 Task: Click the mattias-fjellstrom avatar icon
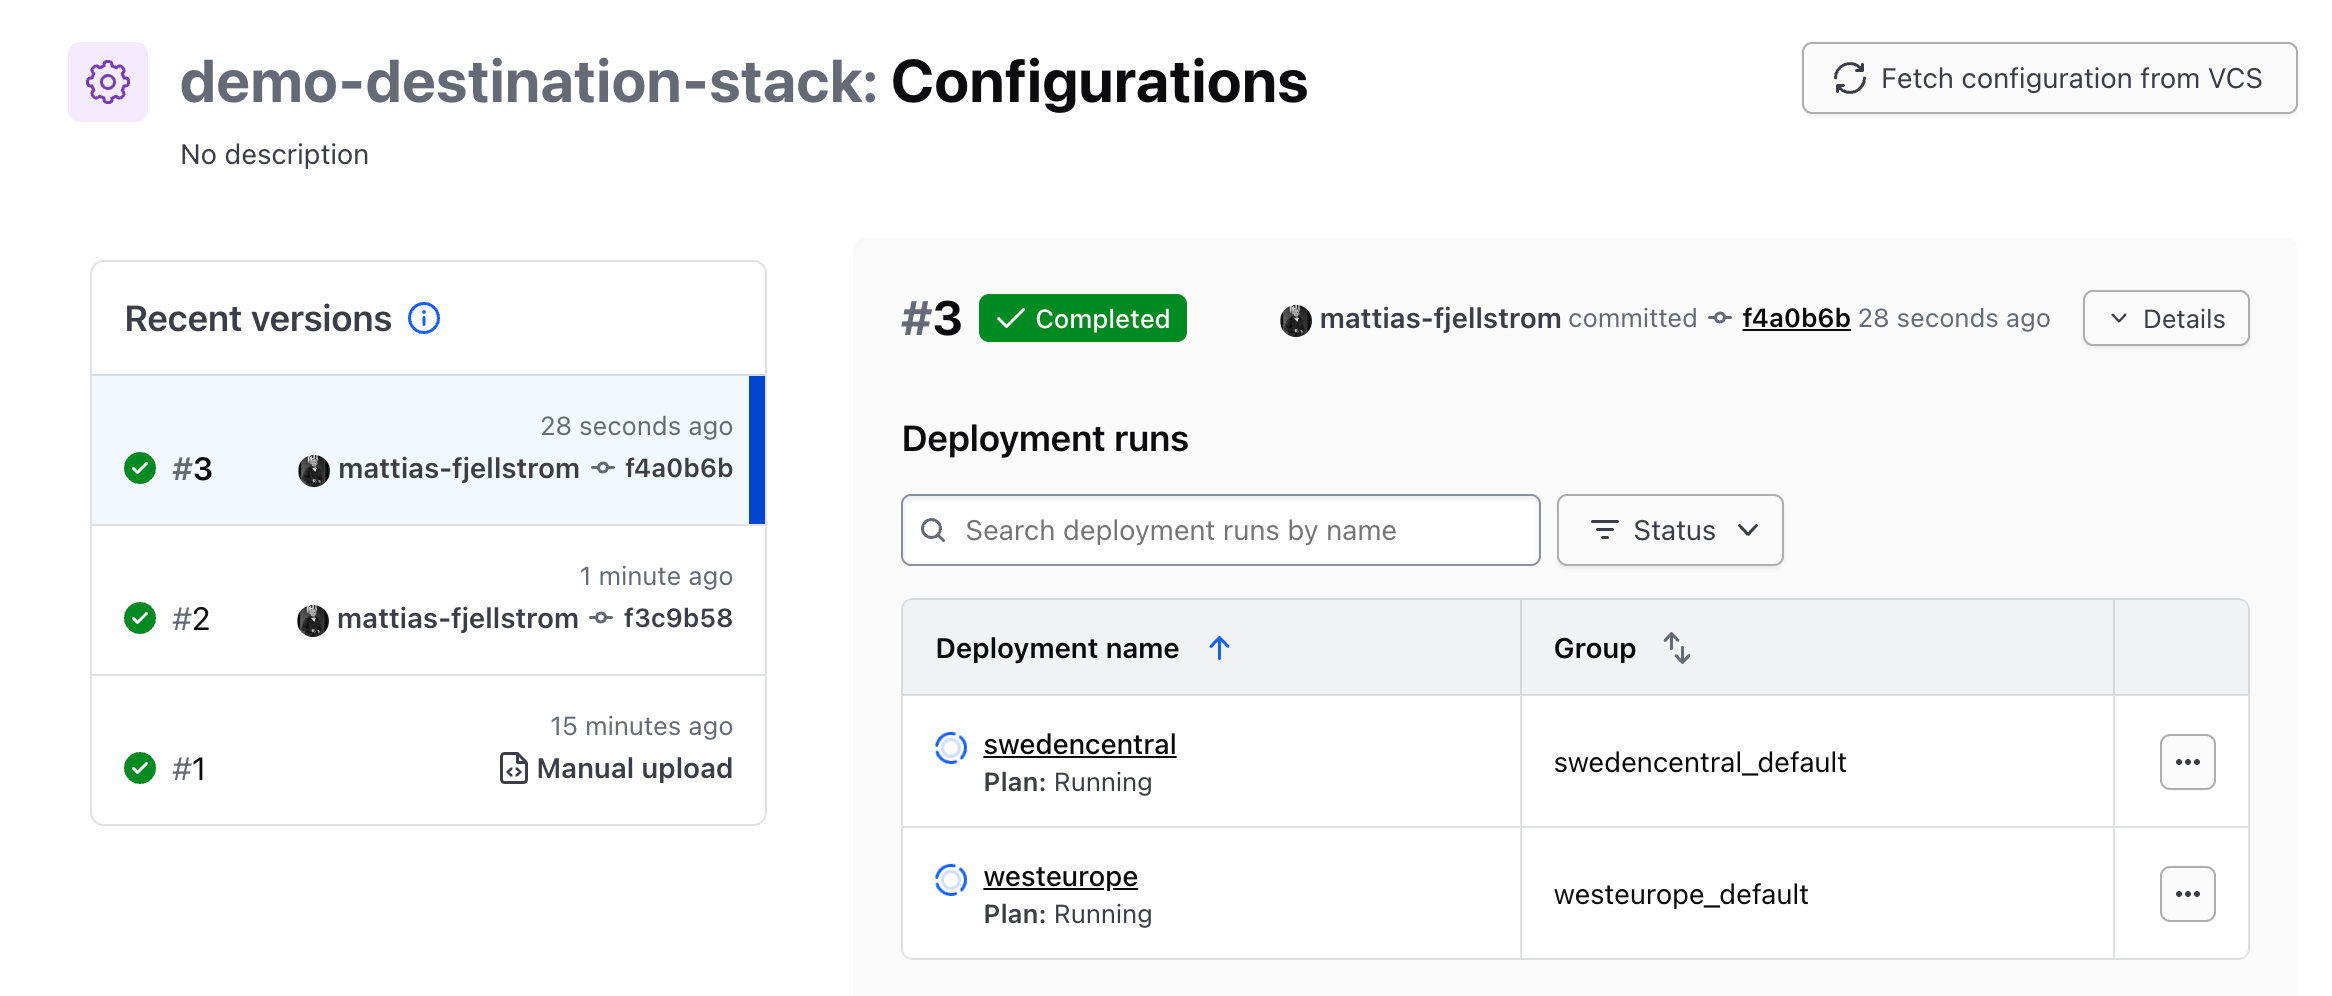tap(1296, 318)
